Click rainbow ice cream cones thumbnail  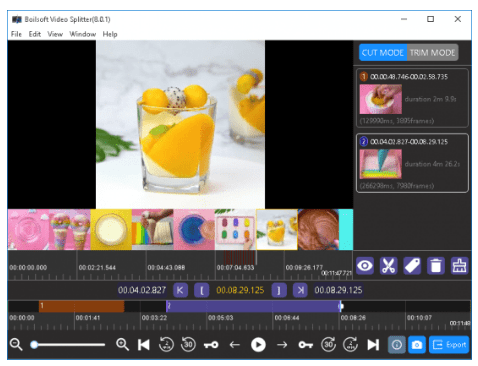click(69, 229)
